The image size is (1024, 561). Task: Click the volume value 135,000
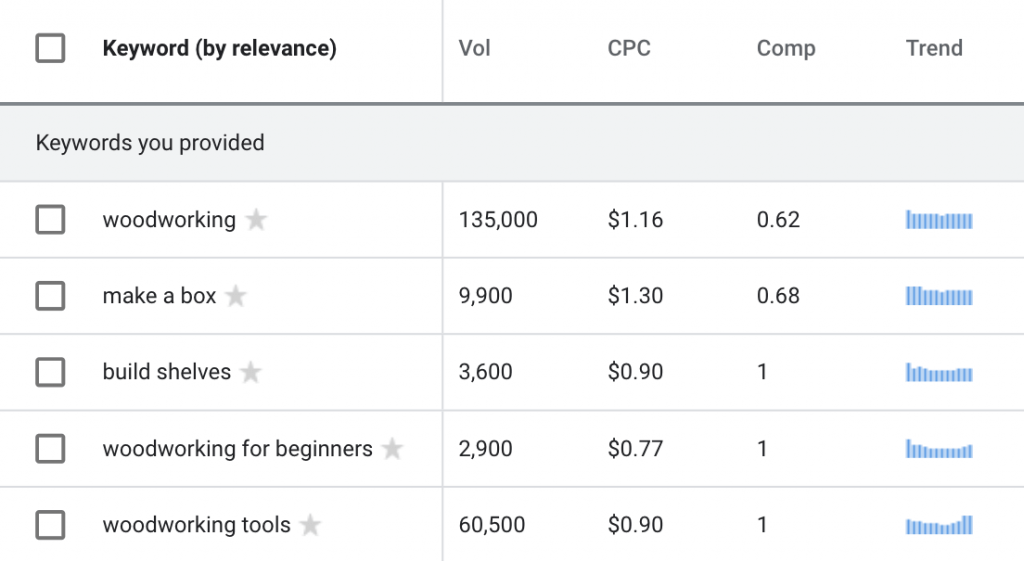[x=498, y=220]
